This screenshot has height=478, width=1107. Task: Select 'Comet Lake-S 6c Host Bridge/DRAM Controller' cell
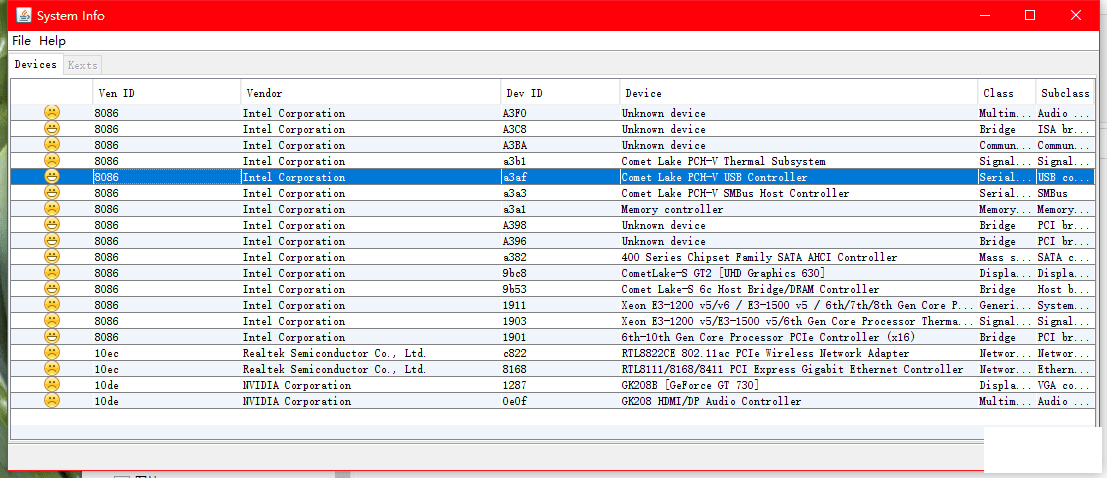click(x=798, y=289)
